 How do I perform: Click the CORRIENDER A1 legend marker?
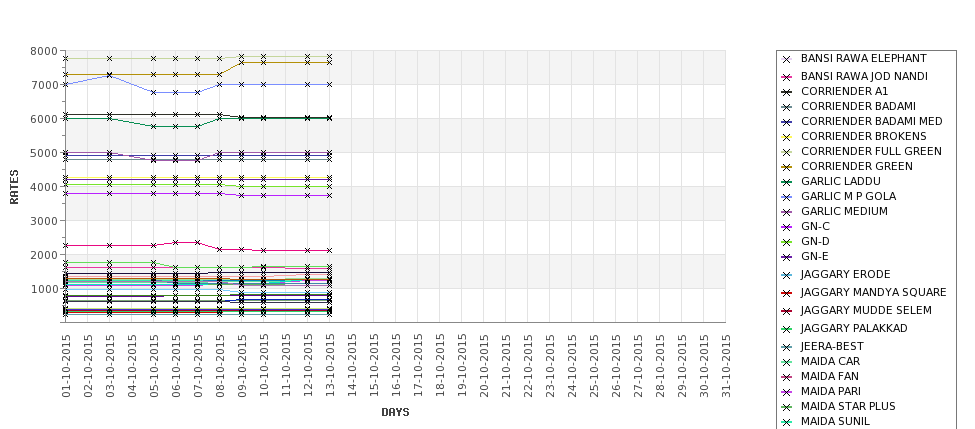(787, 93)
